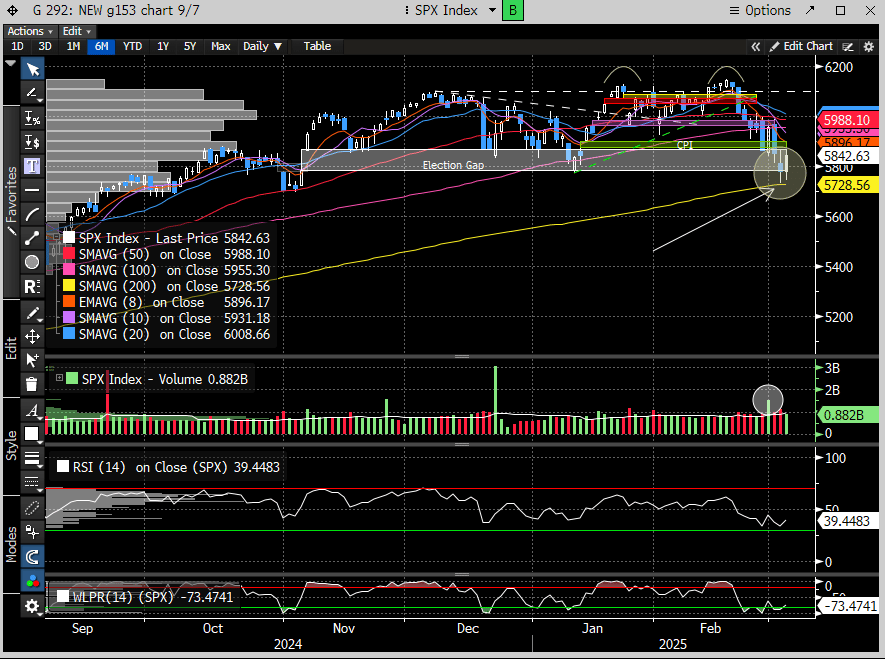
Task: Select the horizontal line tool
Action: pos(32,190)
